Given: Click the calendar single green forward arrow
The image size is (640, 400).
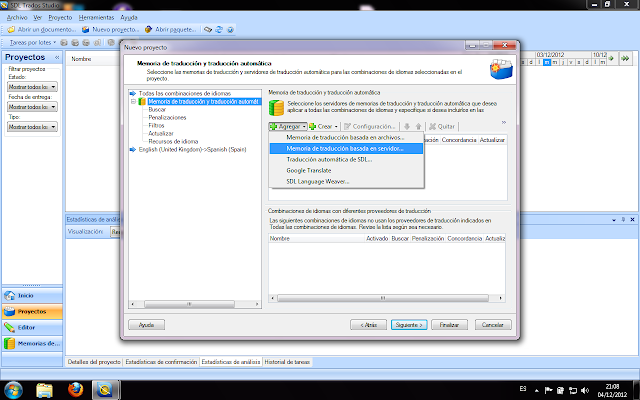Looking at the screenshot, I should click(x=611, y=58).
